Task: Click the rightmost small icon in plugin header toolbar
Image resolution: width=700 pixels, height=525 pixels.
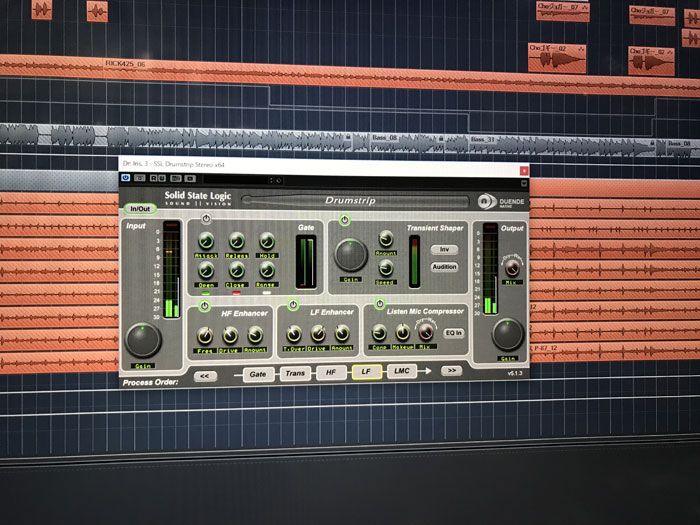Action: click(x=190, y=179)
